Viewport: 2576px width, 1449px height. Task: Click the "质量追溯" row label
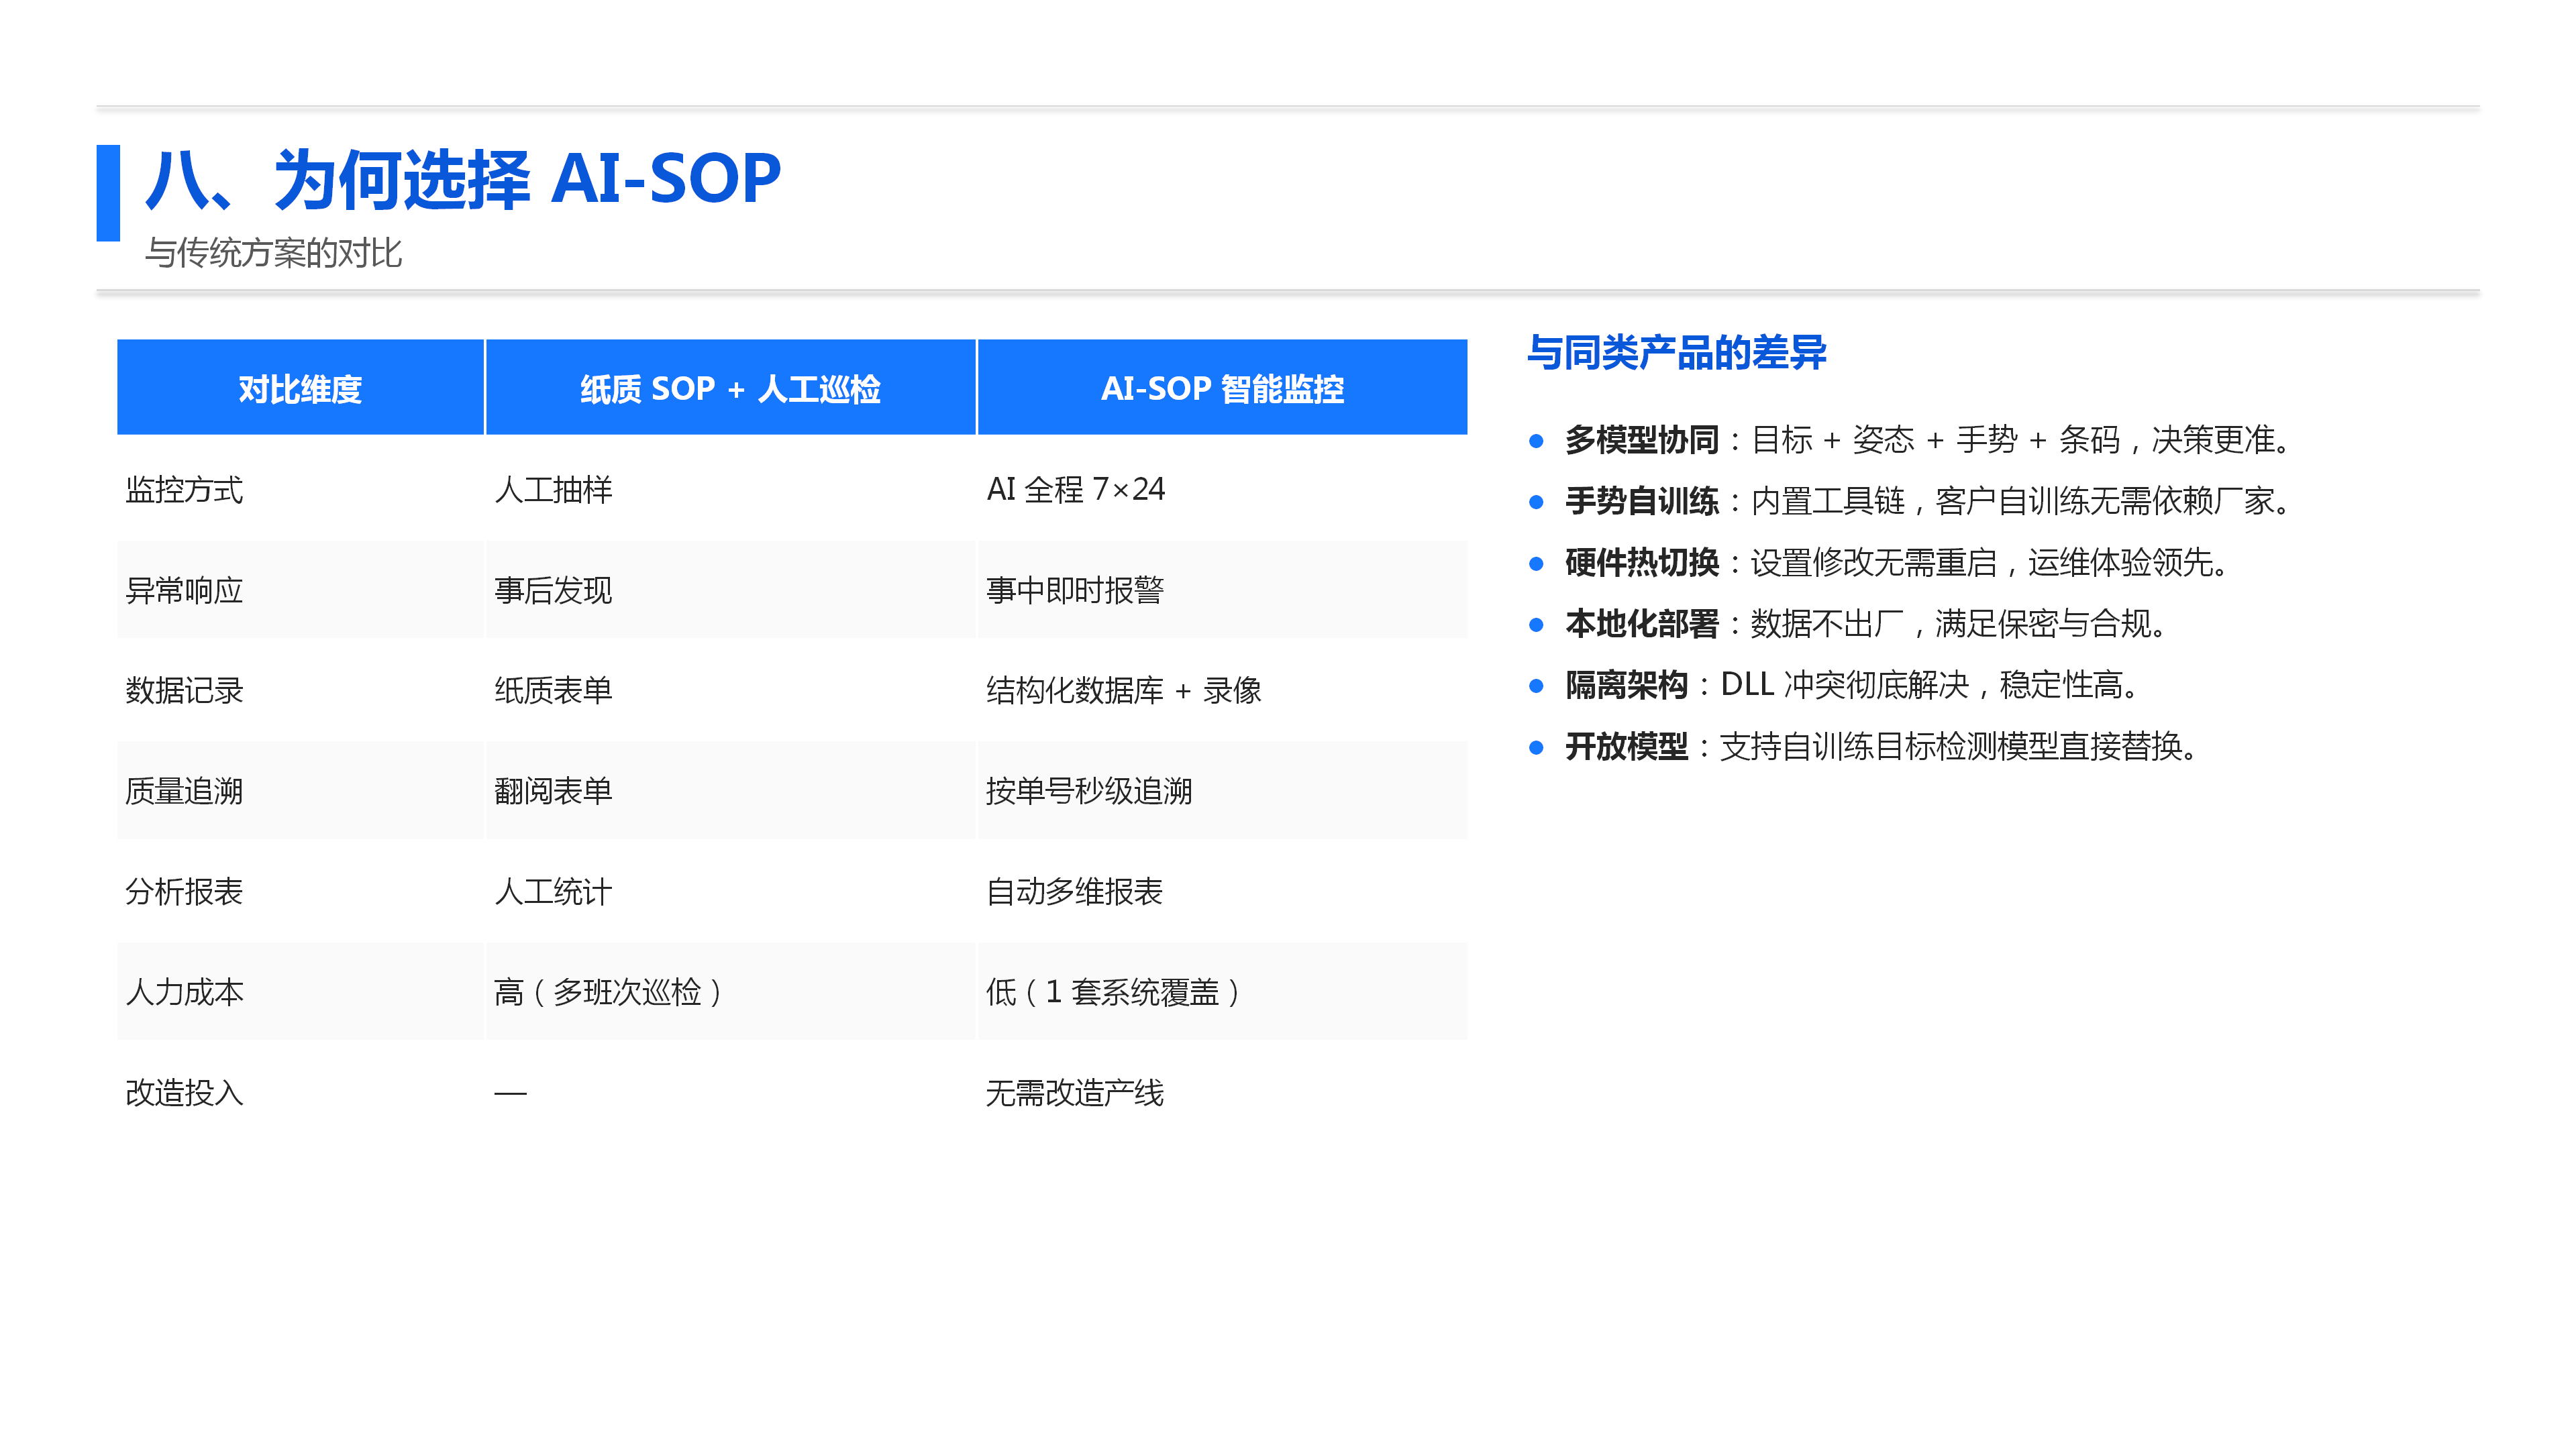coord(184,791)
